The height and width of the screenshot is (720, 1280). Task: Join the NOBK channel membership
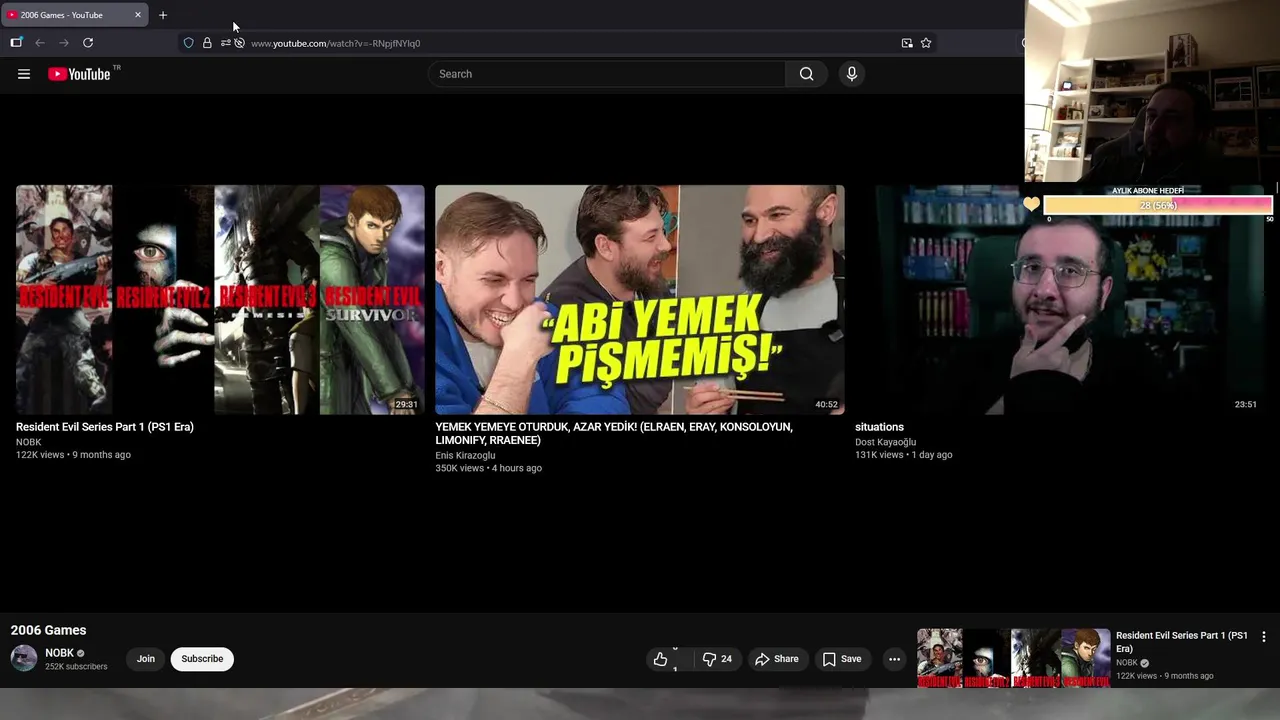coord(146,659)
